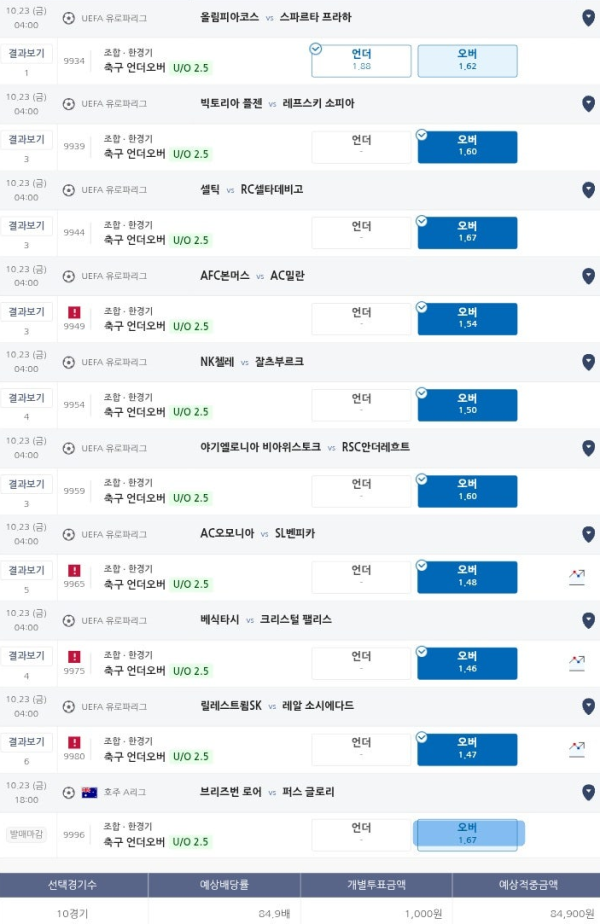Click soccer ball icon on 셀틱 match row
Screen dimensions: 600x924
point(69,190)
